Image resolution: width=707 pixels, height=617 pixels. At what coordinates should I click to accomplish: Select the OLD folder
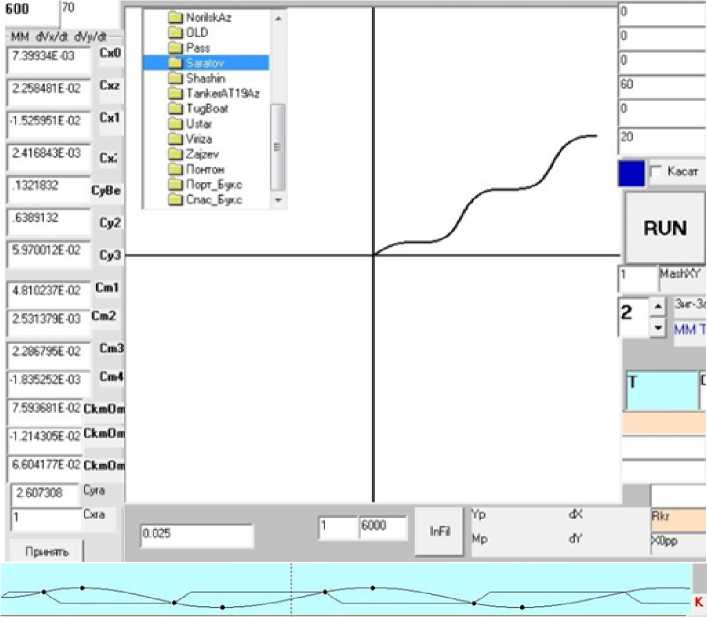(188, 32)
